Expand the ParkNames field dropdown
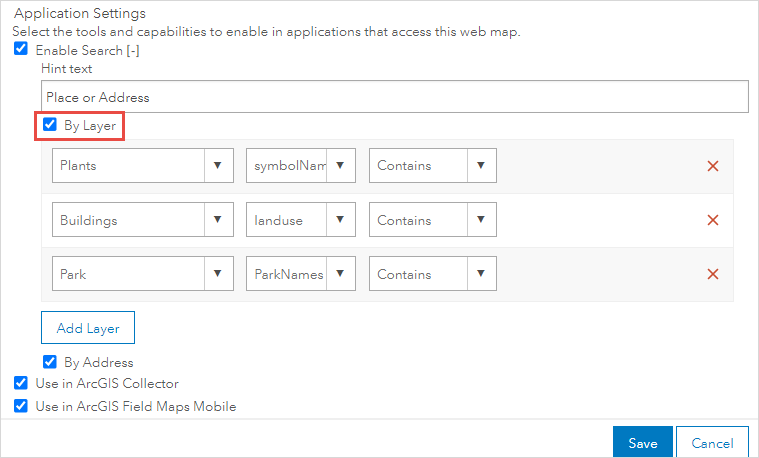The height and width of the screenshot is (458, 759). tap(301, 274)
